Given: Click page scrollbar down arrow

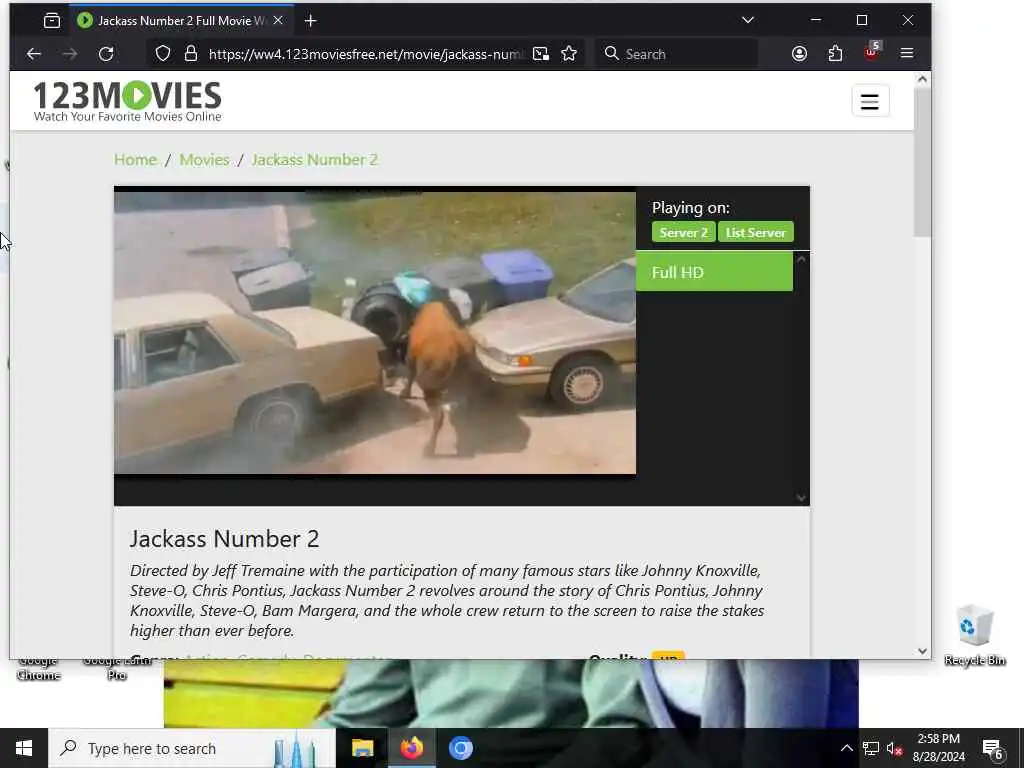Looking at the screenshot, I should point(922,651).
